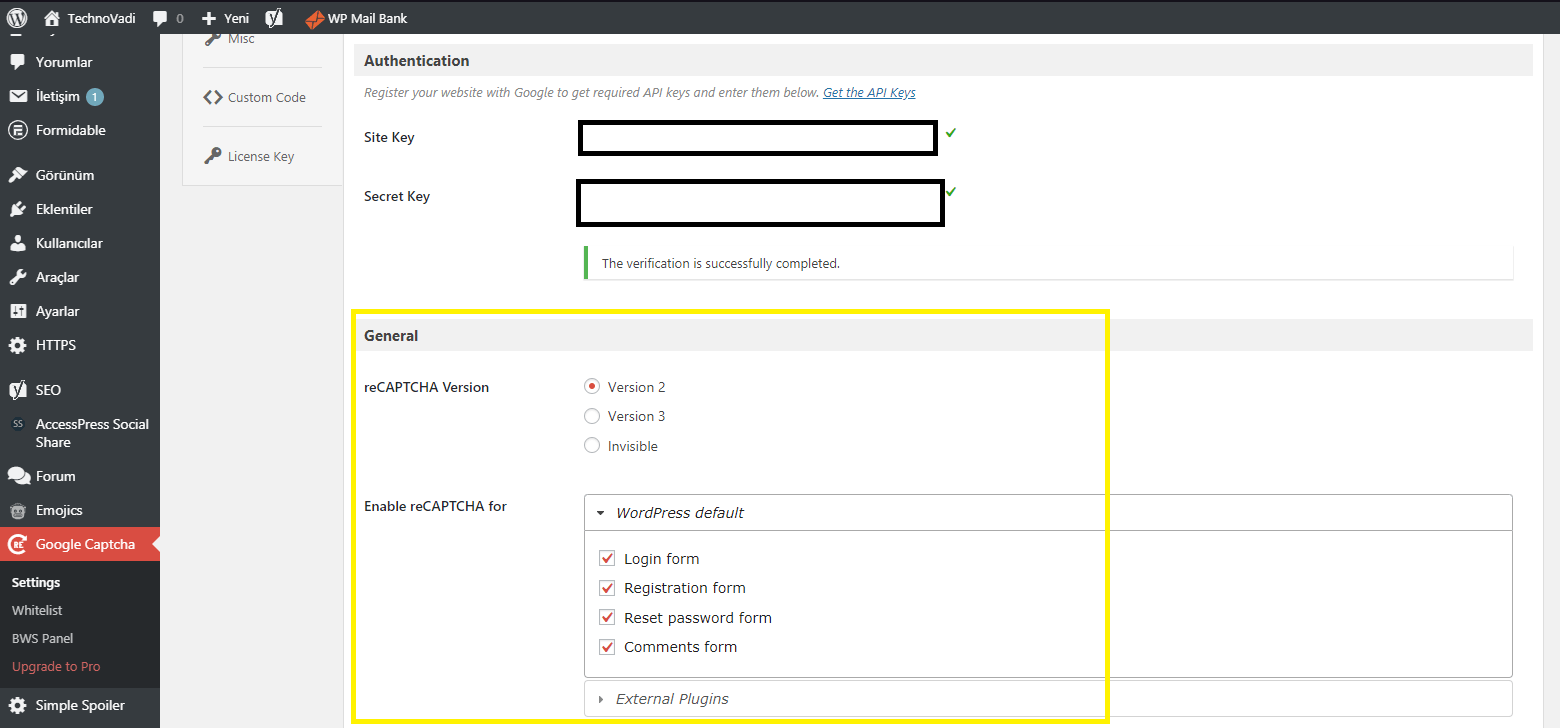Open WP Mail Bank in the top bar

pos(357,17)
